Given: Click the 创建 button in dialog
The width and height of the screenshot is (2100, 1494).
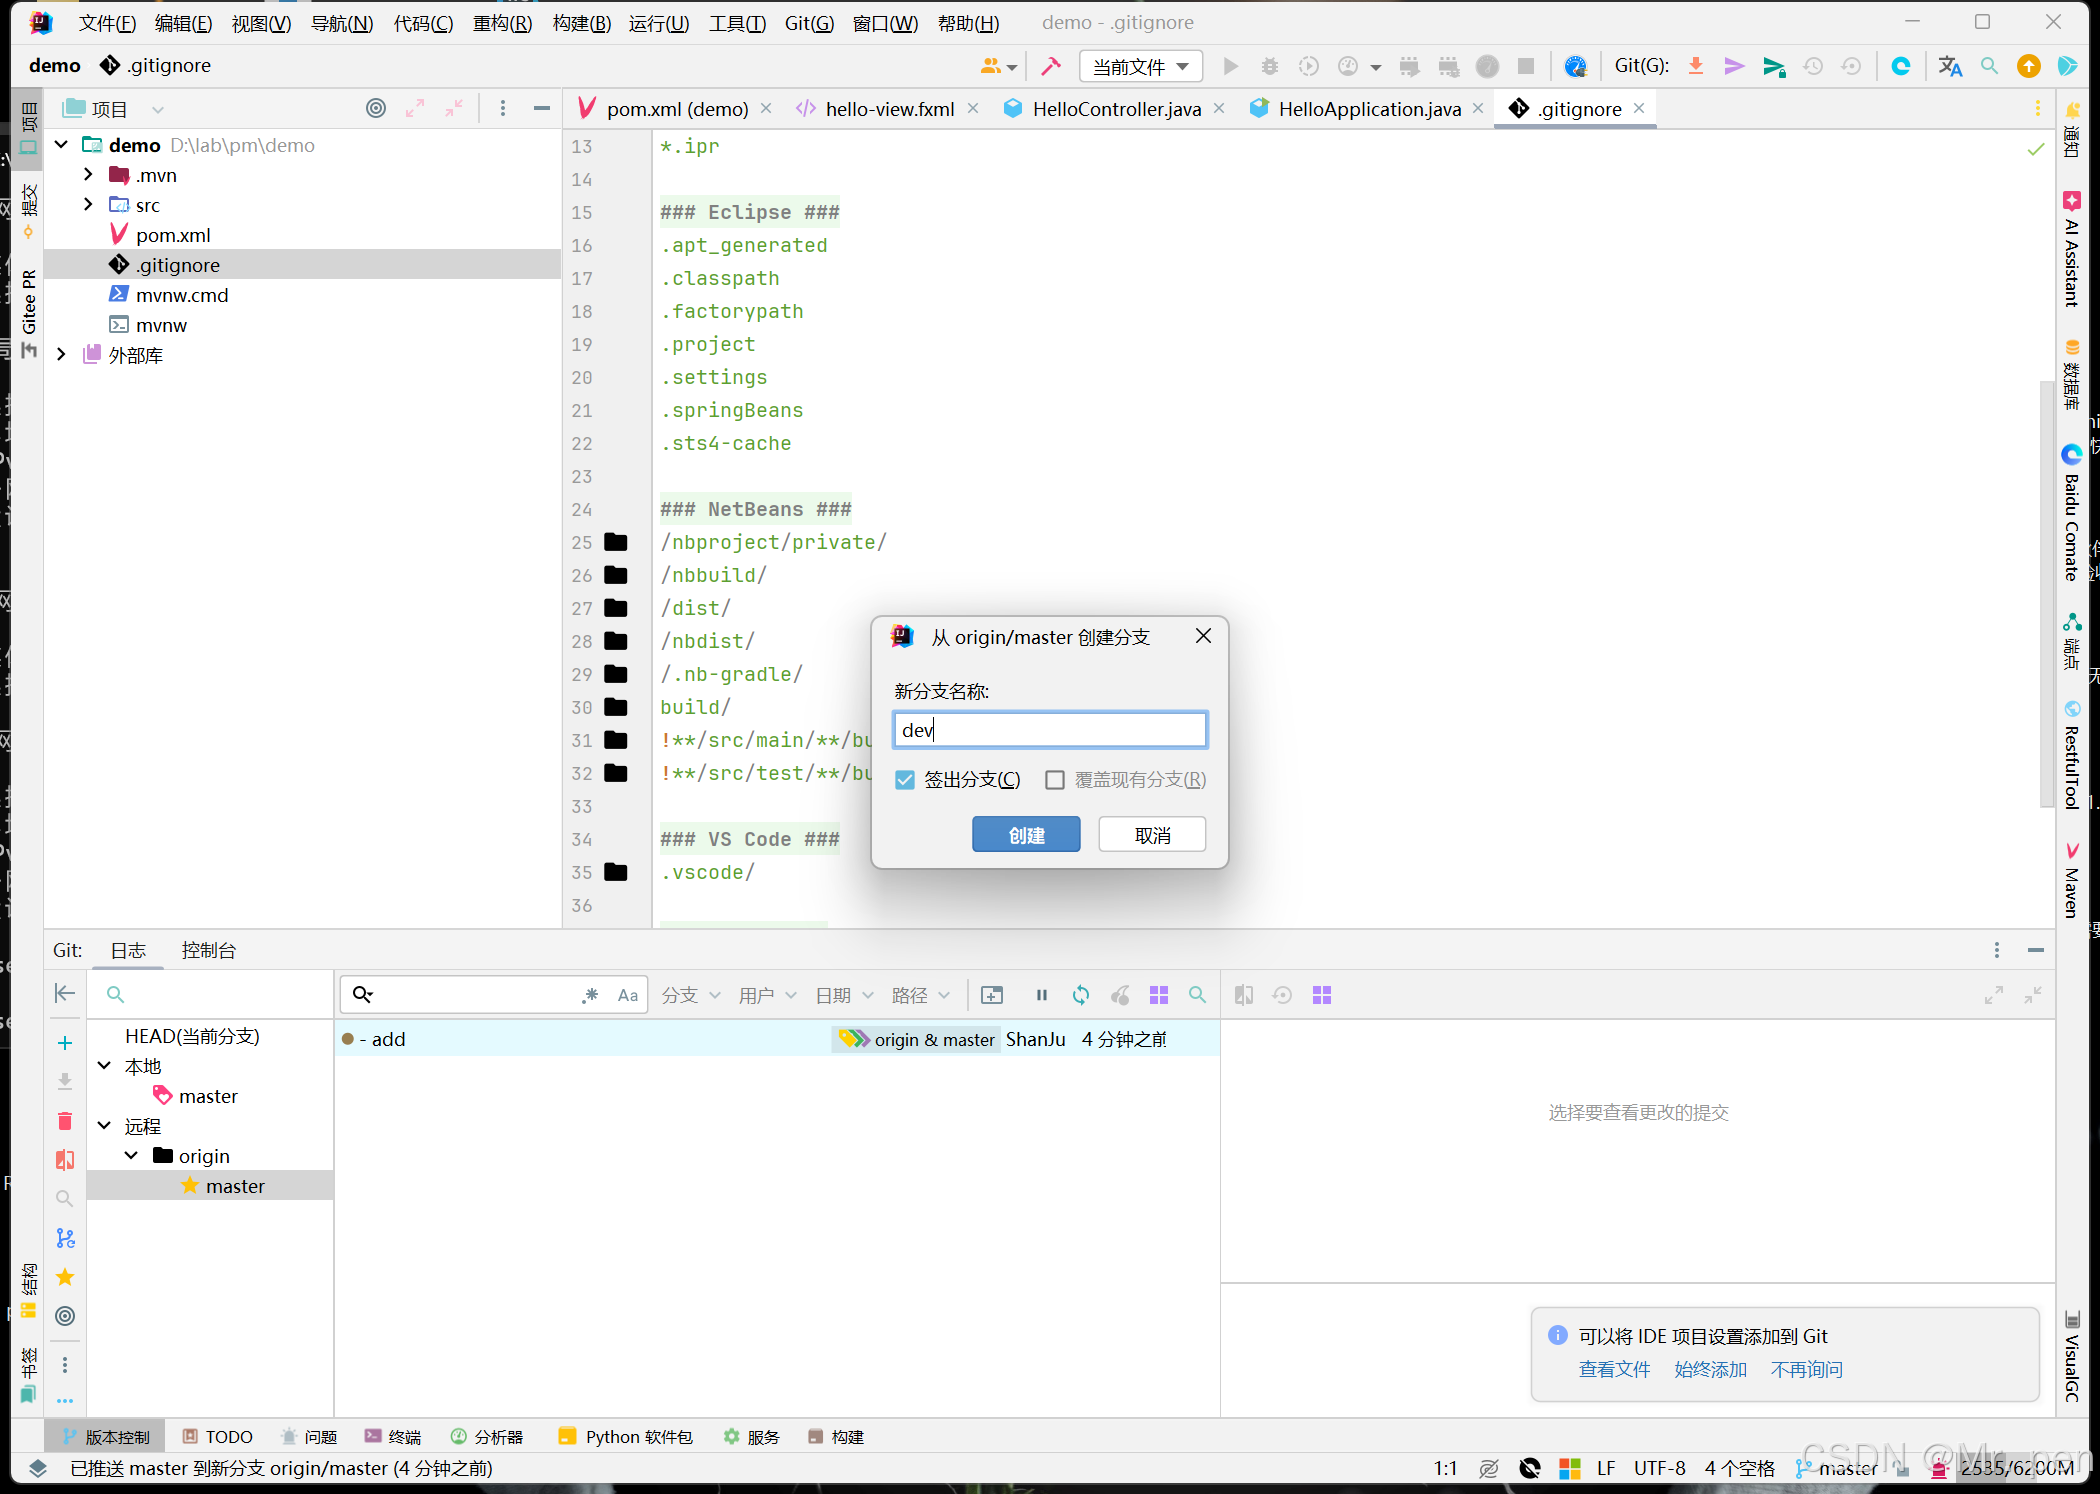Looking at the screenshot, I should (x=1026, y=835).
